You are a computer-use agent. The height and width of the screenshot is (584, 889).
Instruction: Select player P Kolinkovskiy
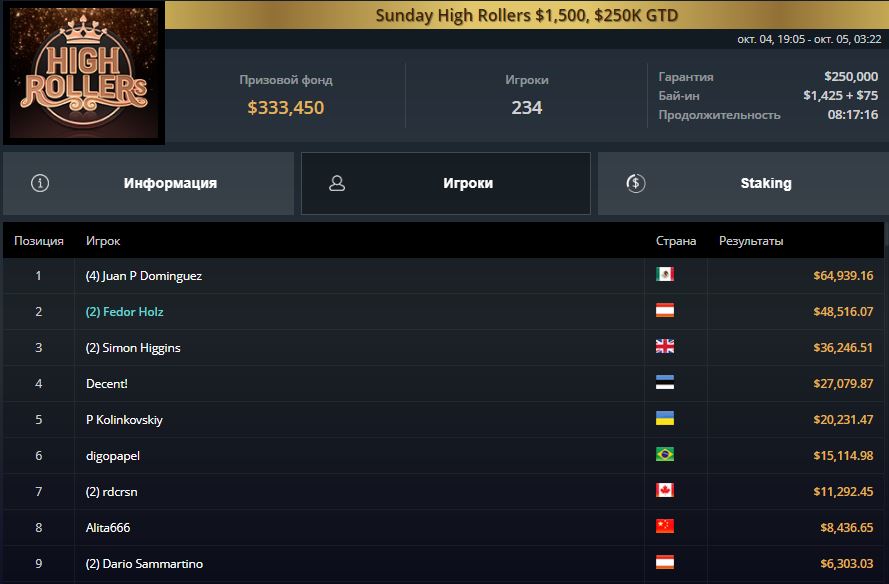click(x=124, y=420)
